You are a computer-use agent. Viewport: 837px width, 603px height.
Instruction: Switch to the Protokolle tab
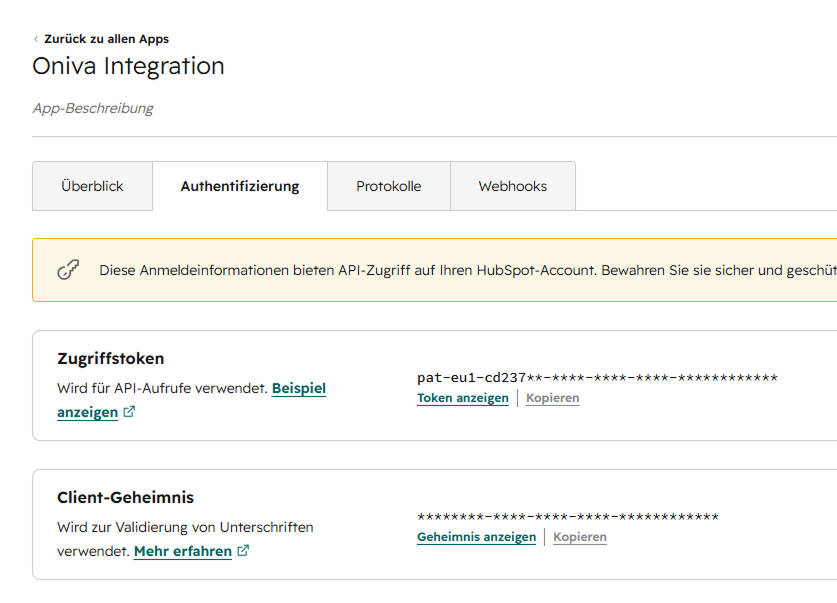point(389,186)
